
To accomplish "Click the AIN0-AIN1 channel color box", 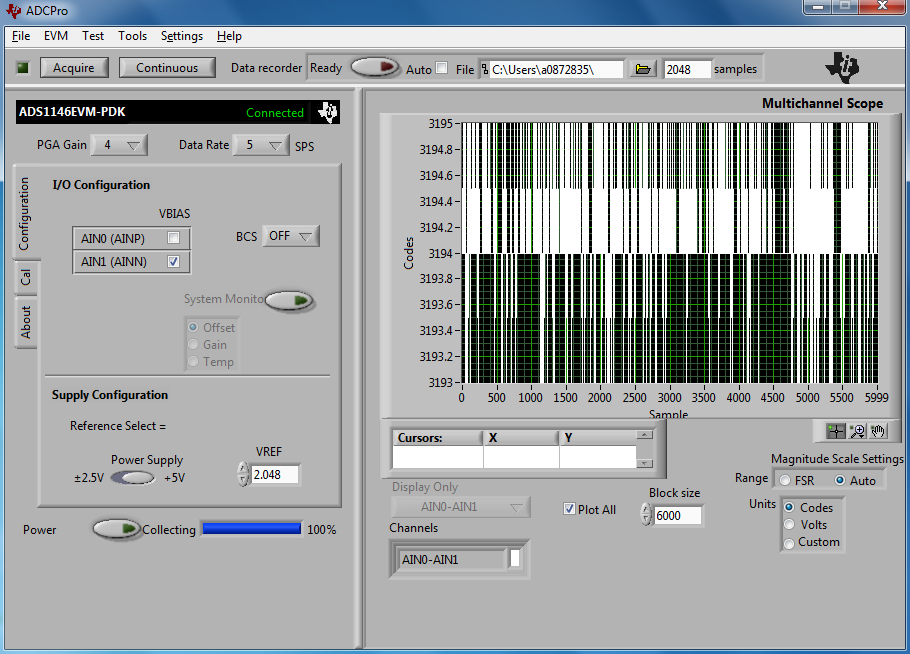I will click(515, 558).
